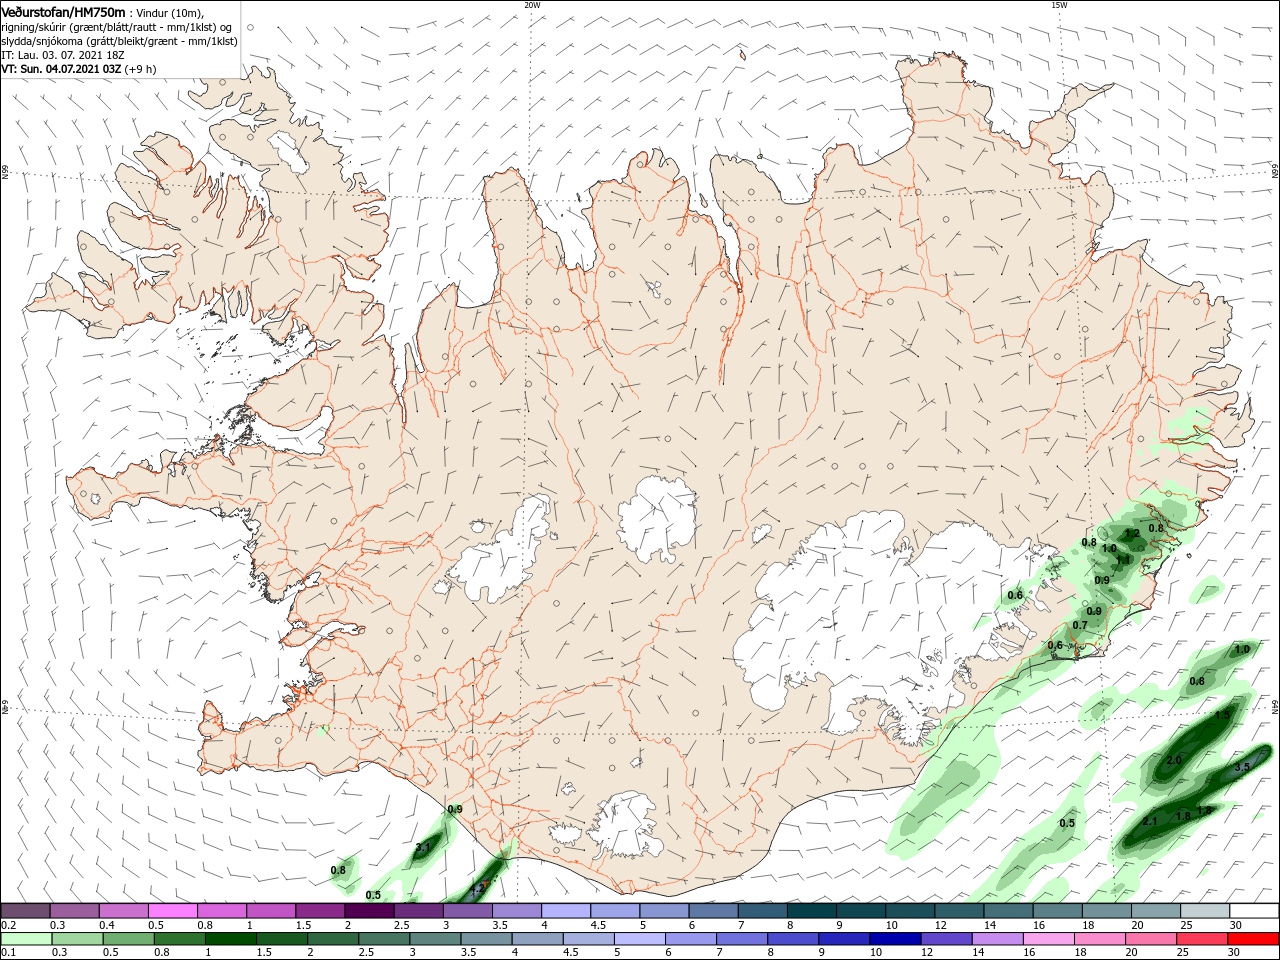This screenshot has width=1280, height=960.
Task: Click the slydda/snjókoma legend description line
Action: tap(120, 41)
